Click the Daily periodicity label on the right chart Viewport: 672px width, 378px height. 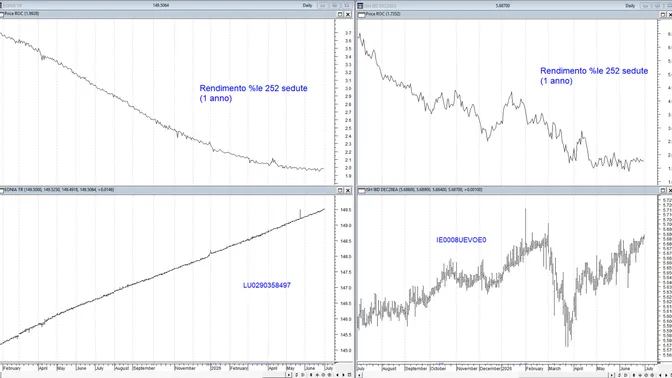click(630, 6)
